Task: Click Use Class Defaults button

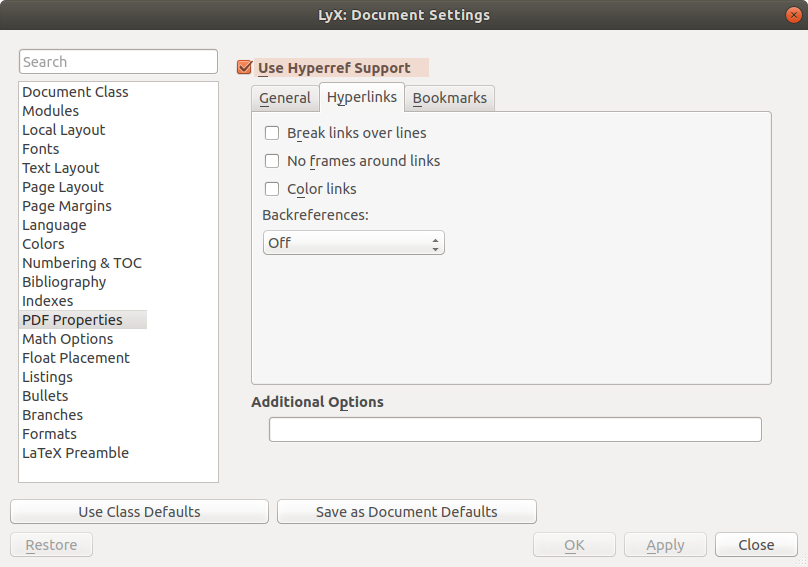Action: (139, 512)
